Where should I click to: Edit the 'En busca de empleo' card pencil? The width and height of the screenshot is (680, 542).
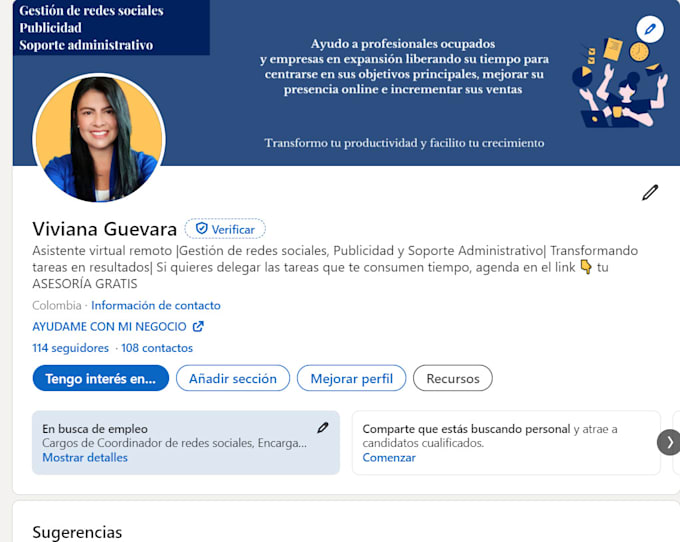322,428
